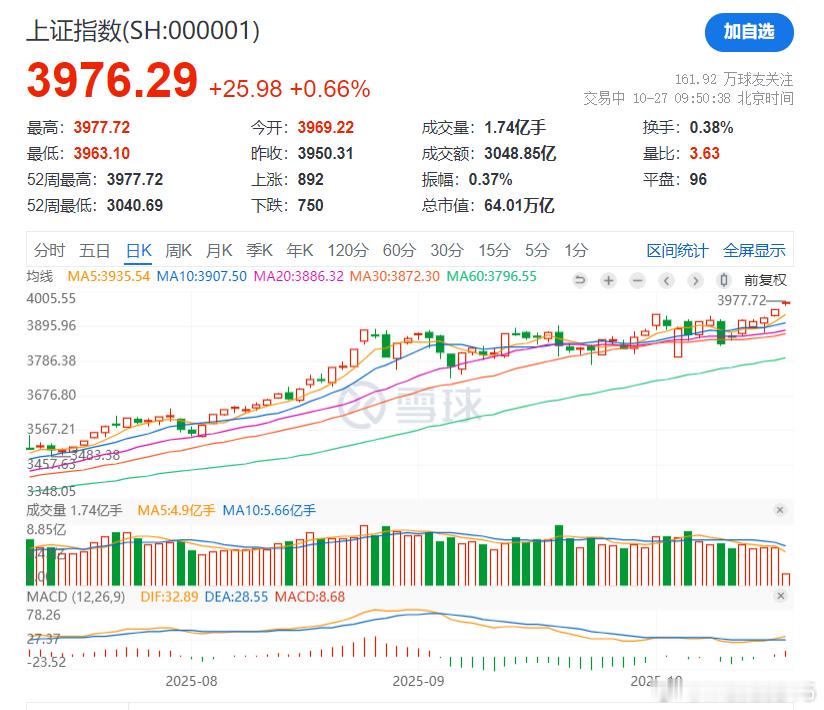This screenshot has width=824, height=710.
Task: Click the 最低 value 3963.10
Action: pyautogui.click(x=101, y=153)
